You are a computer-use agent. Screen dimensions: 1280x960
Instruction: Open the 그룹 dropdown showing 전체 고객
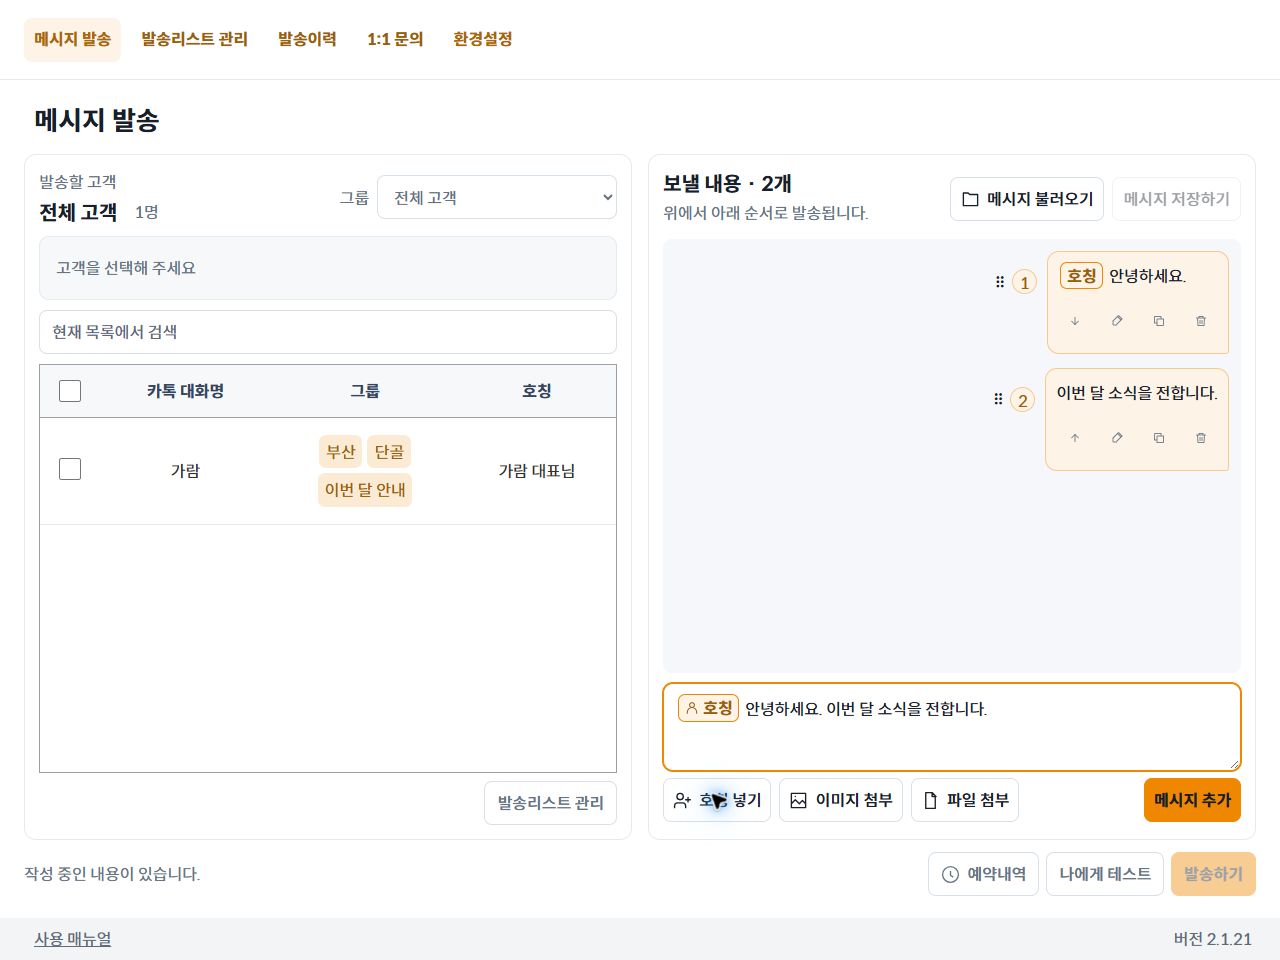(497, 197)
